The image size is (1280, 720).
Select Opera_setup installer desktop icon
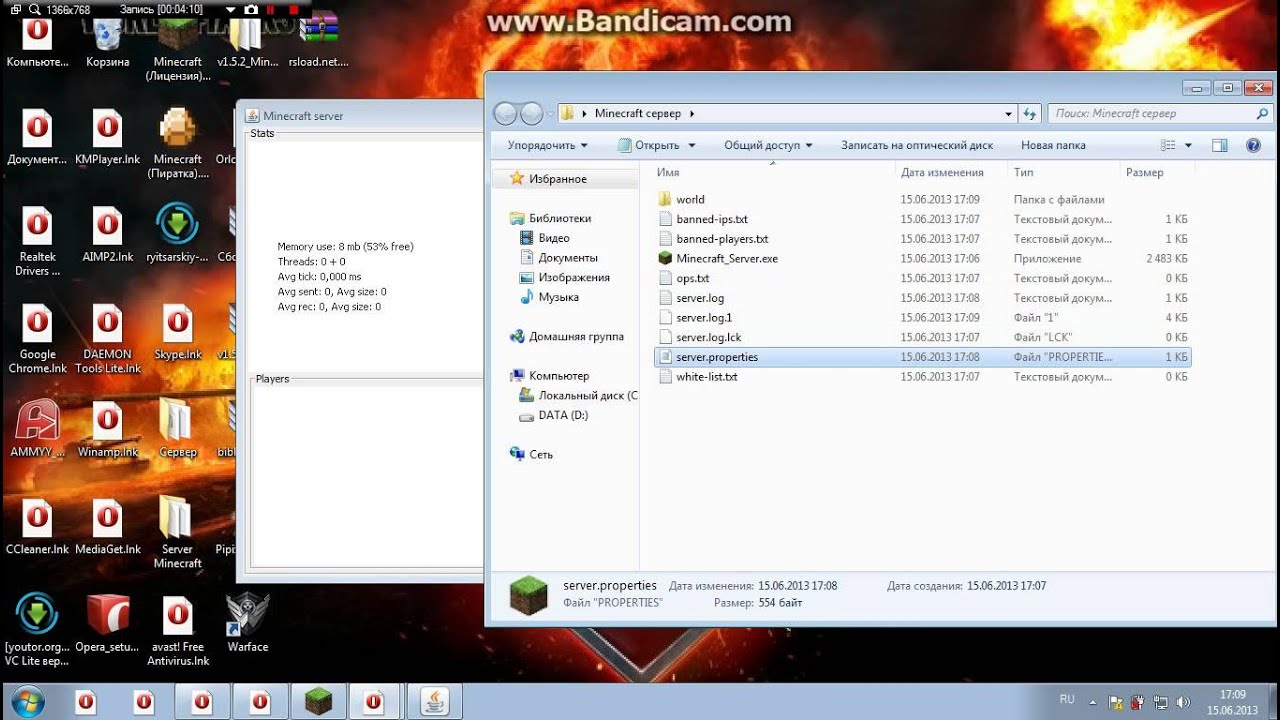point(107,625)
